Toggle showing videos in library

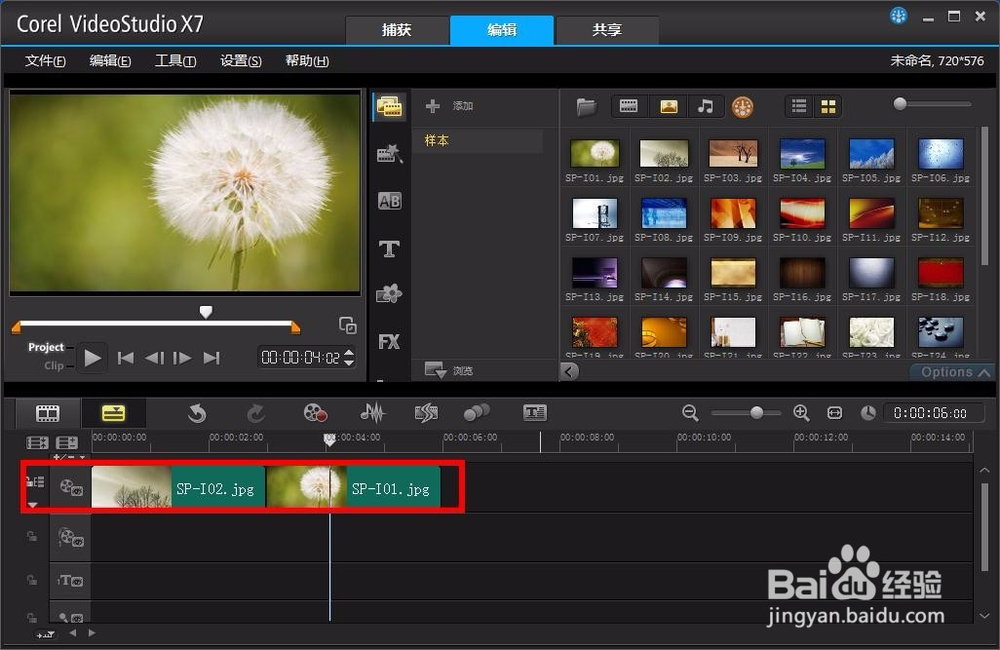point(629,106)
